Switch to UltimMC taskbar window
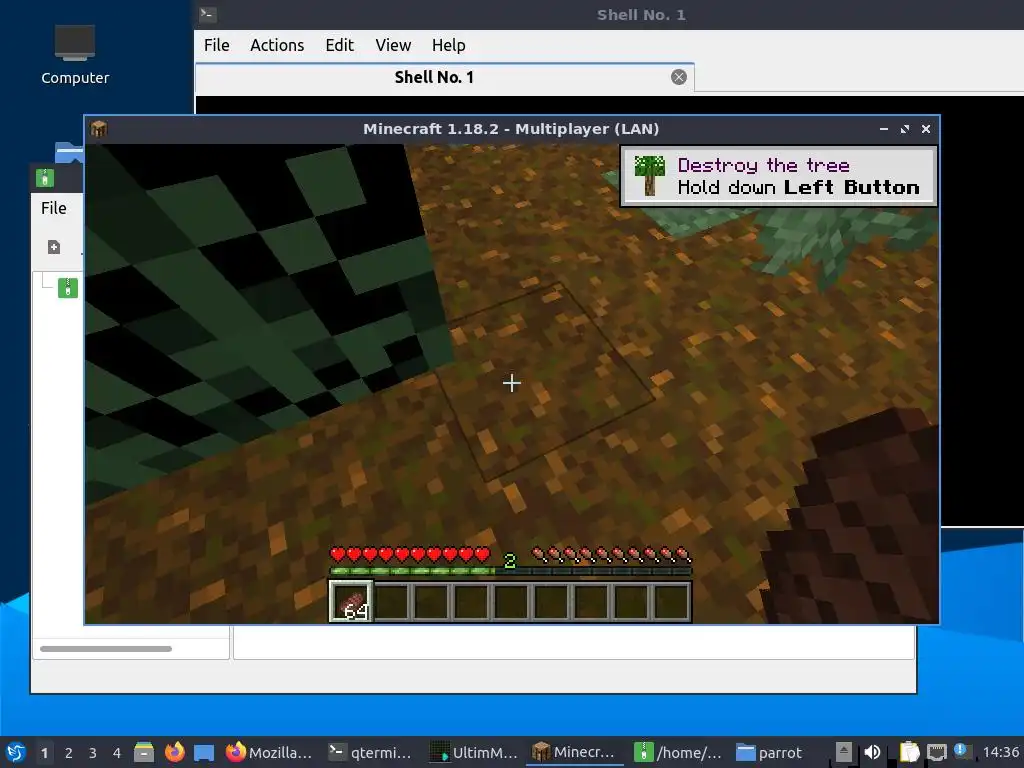 (x=474, y=752)
